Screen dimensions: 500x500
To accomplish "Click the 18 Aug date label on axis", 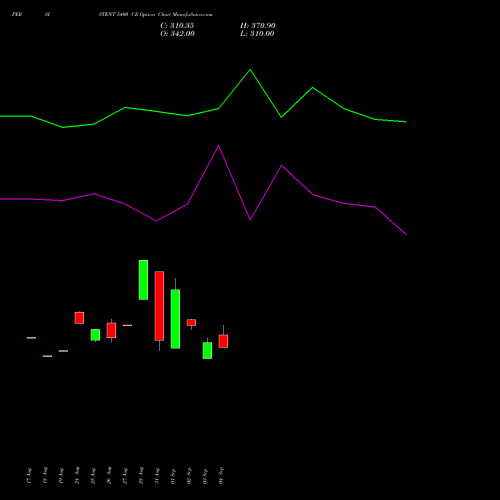I will 45,476.
